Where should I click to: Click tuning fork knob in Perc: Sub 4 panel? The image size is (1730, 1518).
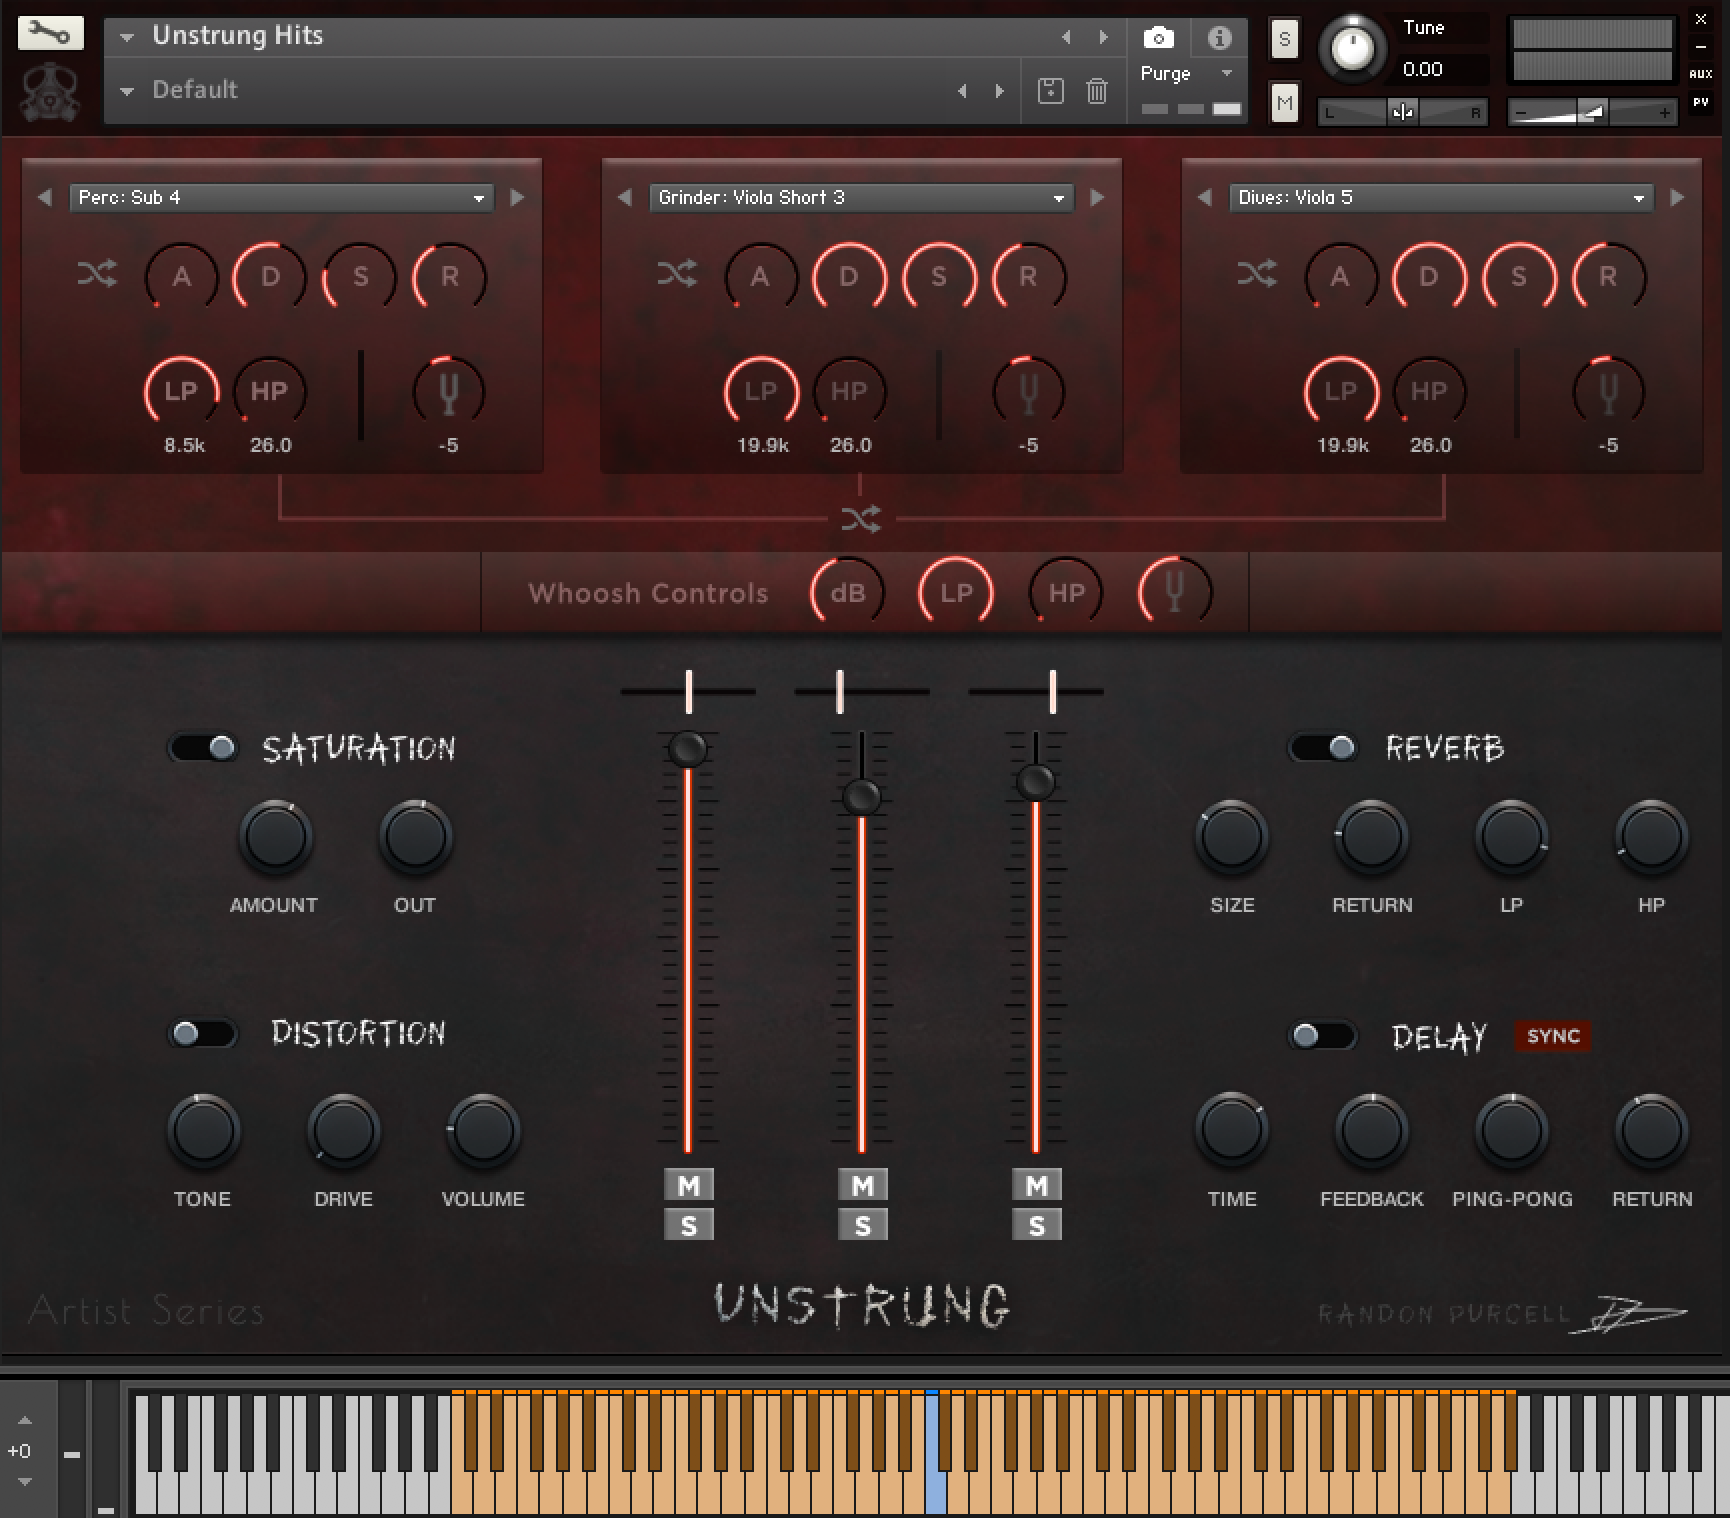[449, 392]
